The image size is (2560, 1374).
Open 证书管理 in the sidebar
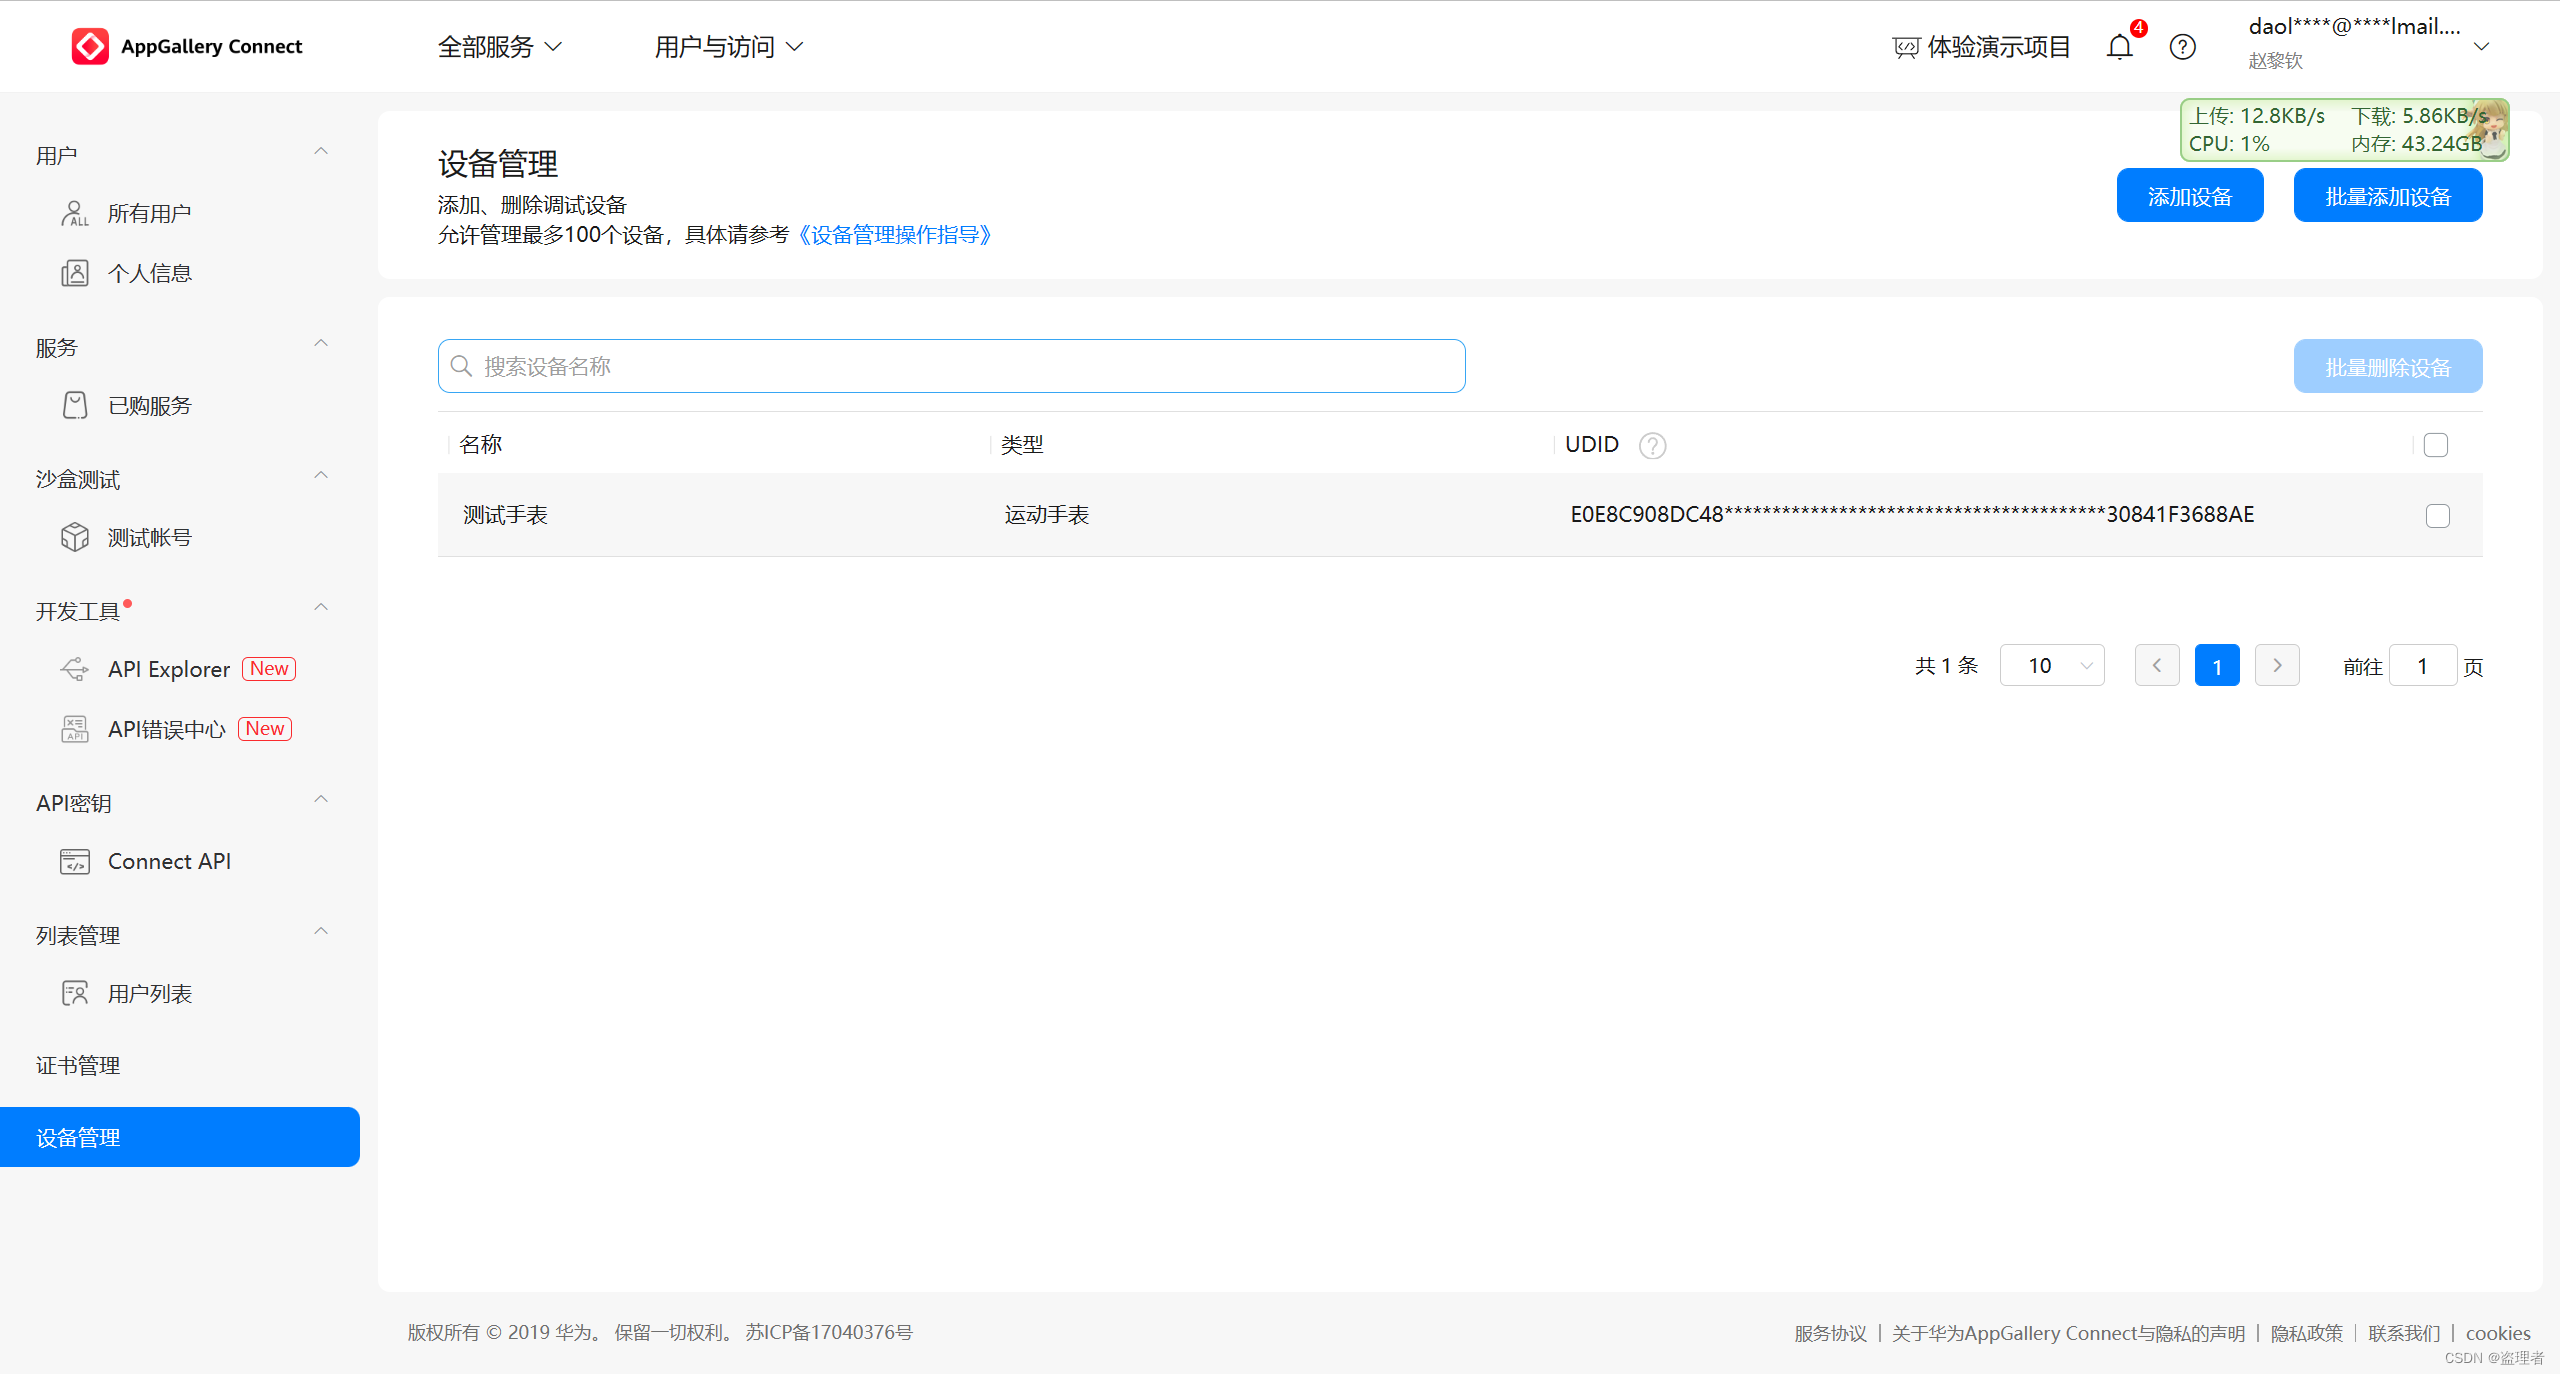[x=78, y=1065]
